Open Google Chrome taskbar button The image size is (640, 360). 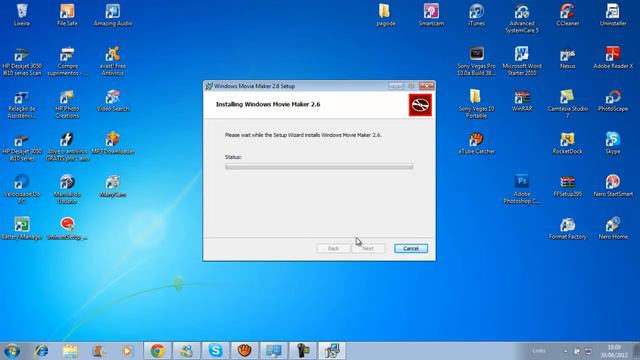tap(158, 351)
